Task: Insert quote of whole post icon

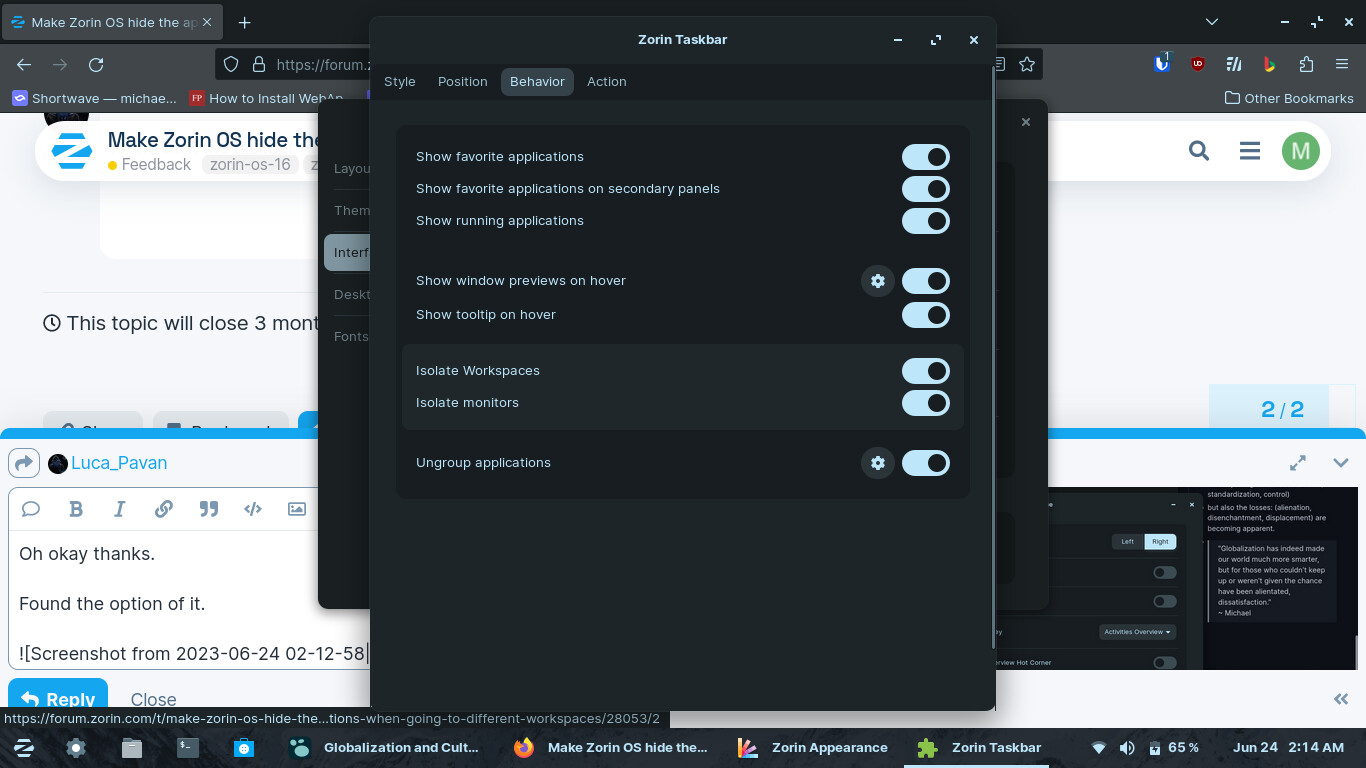Action: pos(31,509)
